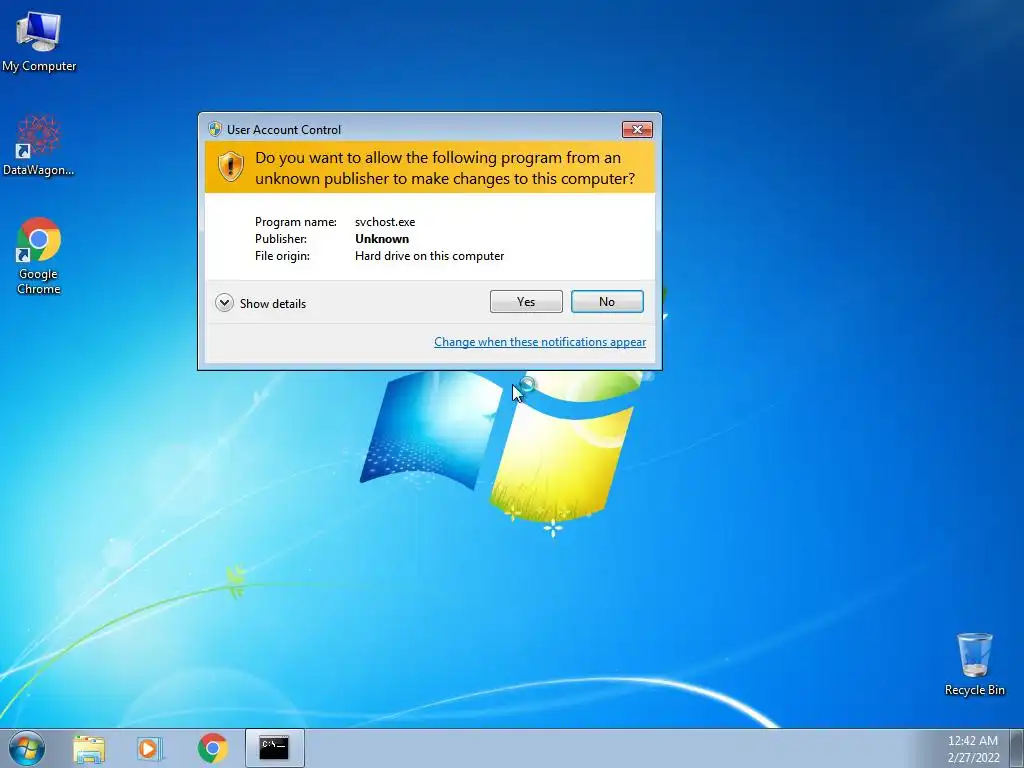Expand Show details in the UAC dialog
Screen dimensions: 1024x768
(x=261, y=303)
